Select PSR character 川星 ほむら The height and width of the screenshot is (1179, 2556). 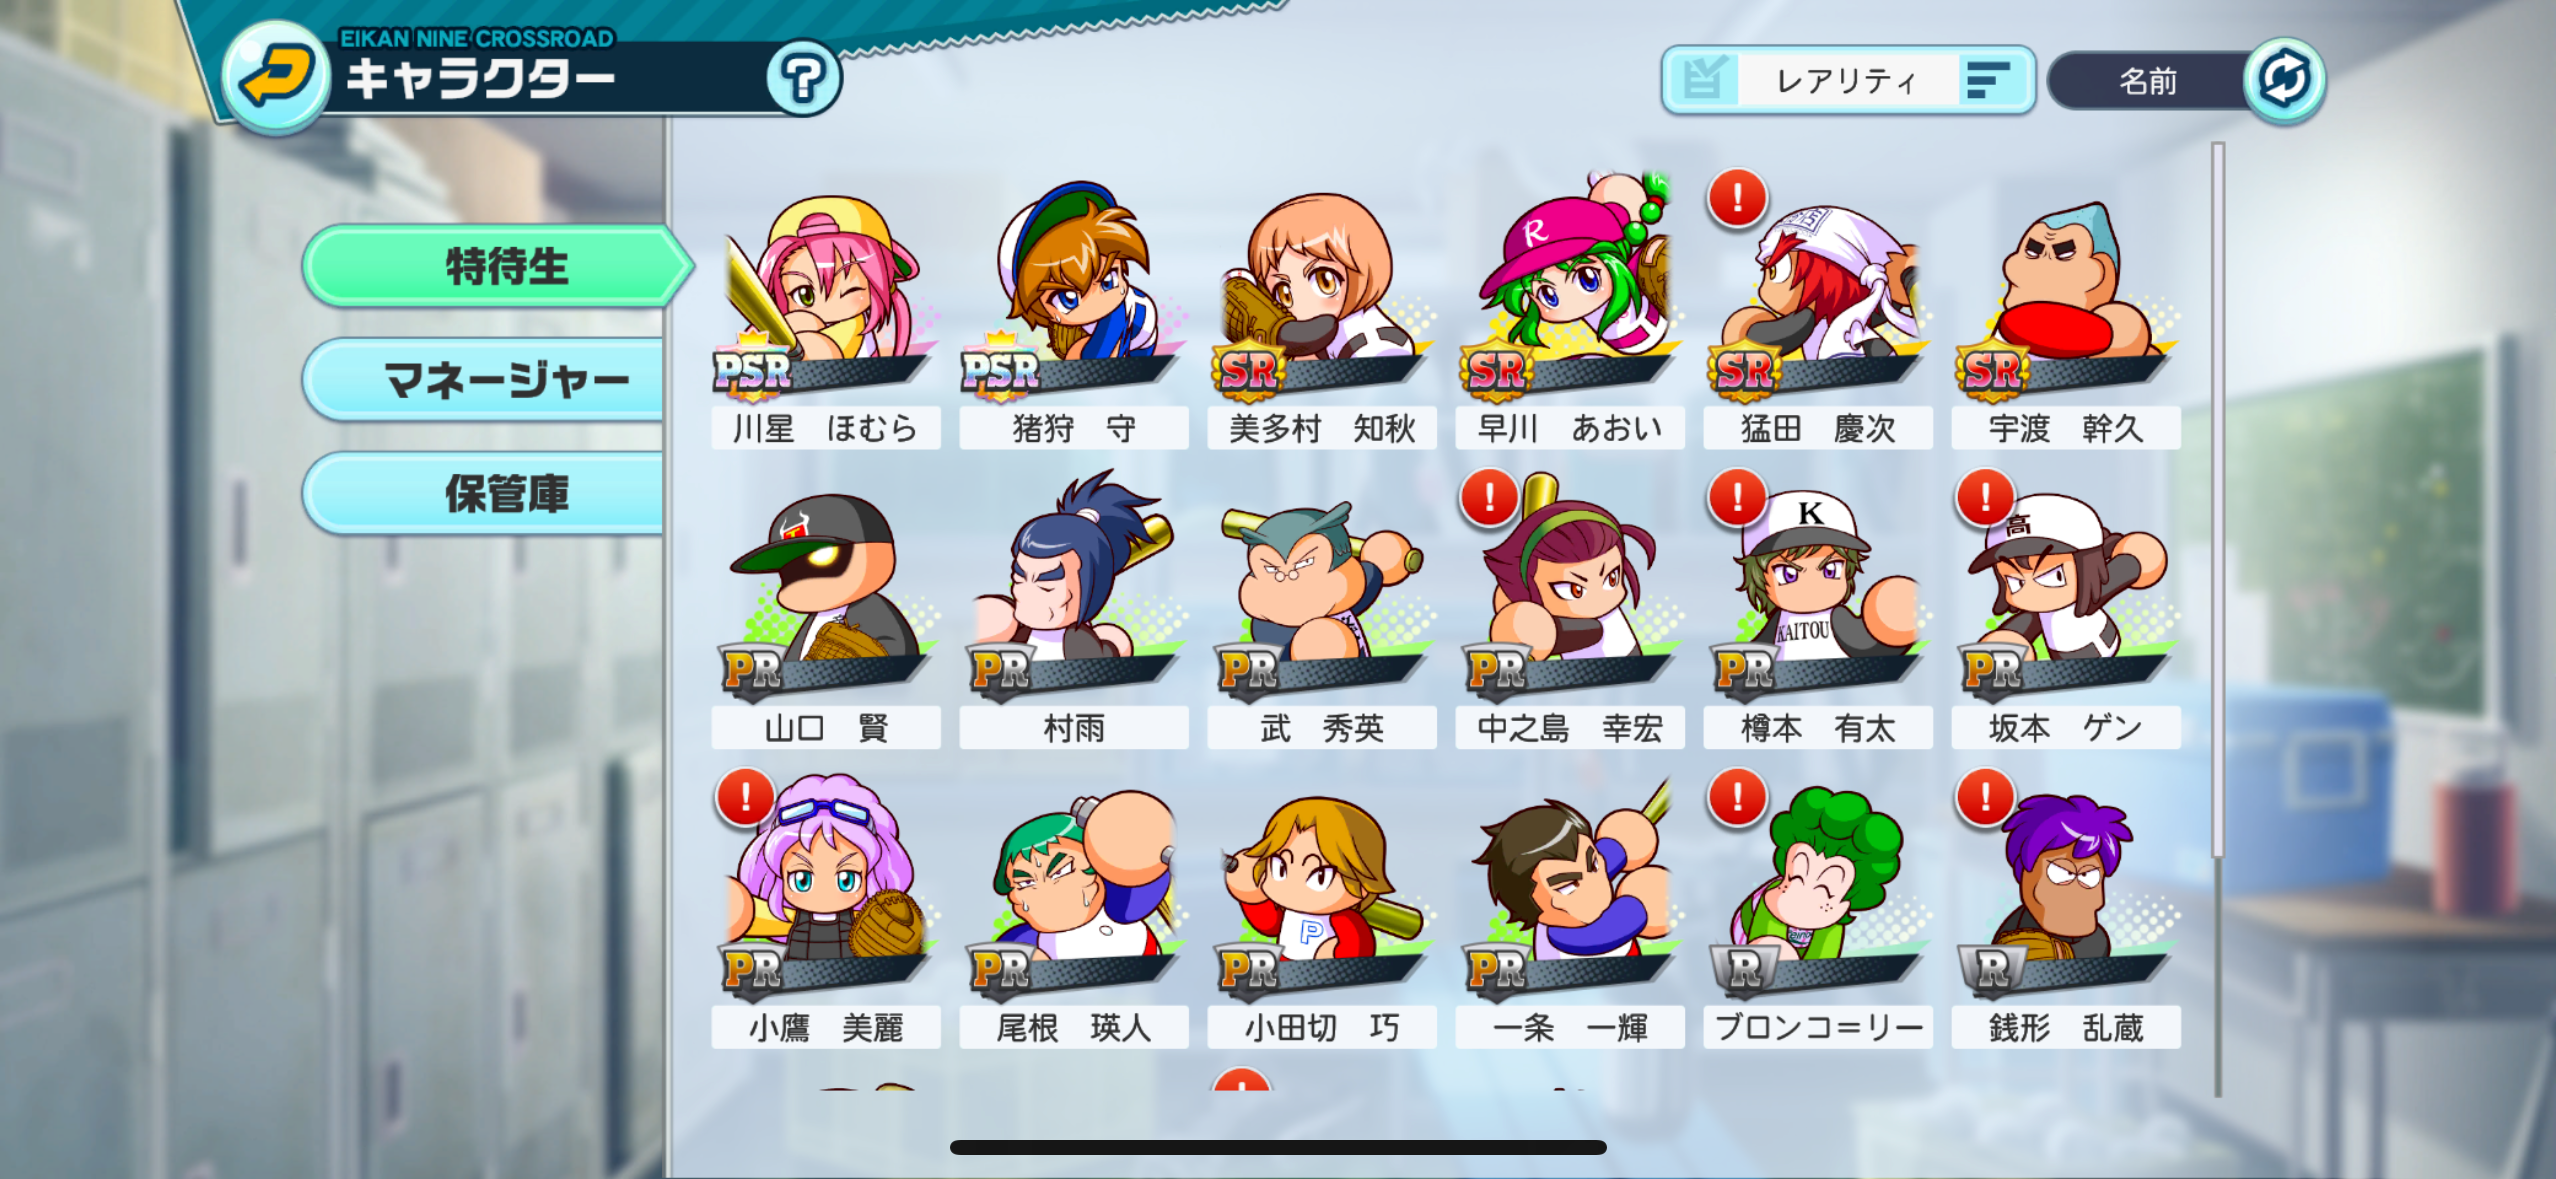click(826, 312)
